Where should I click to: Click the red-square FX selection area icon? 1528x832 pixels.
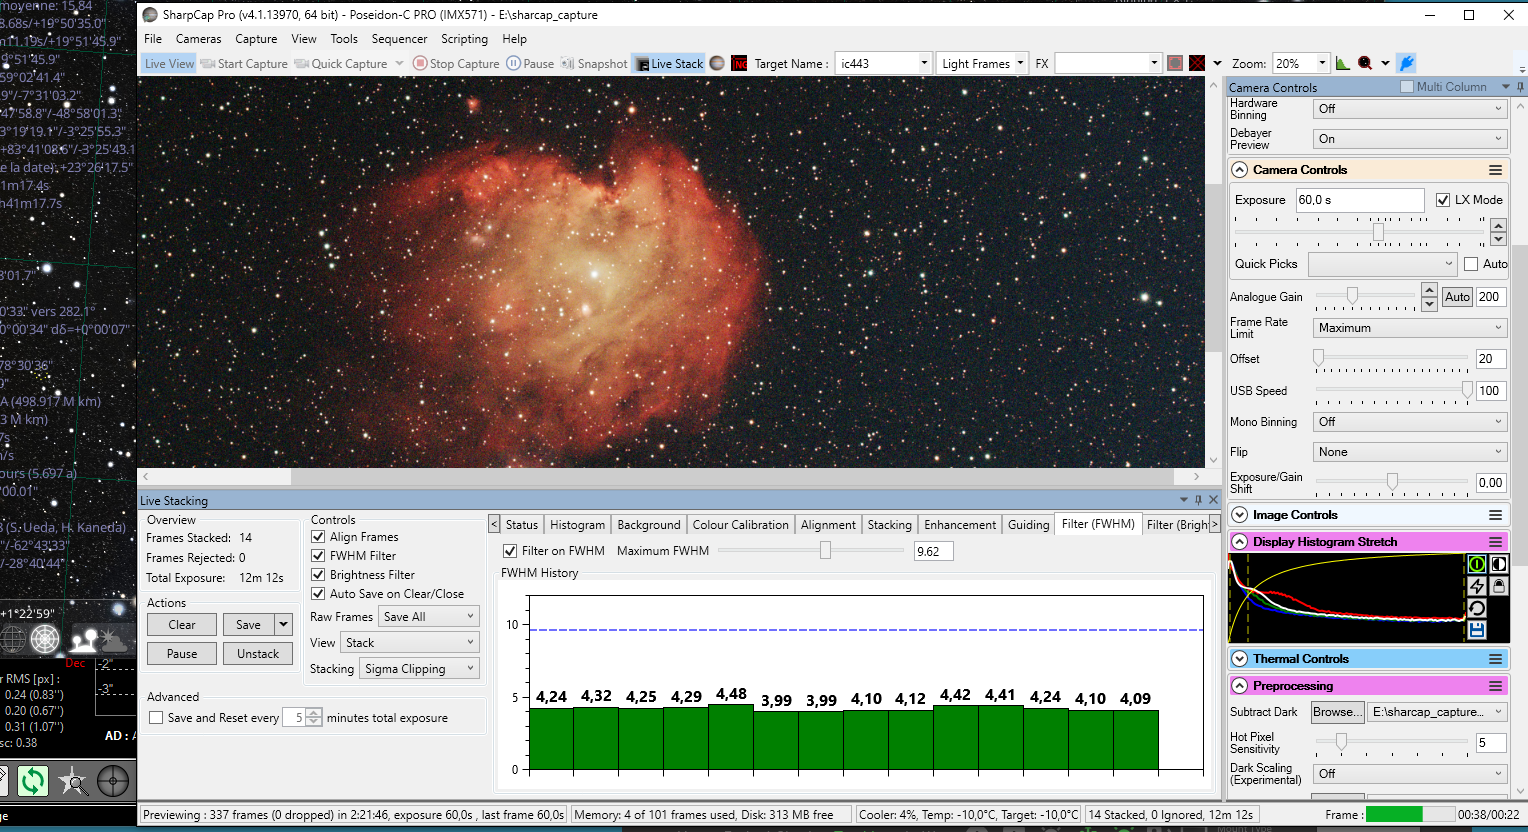coord(1175,63)
